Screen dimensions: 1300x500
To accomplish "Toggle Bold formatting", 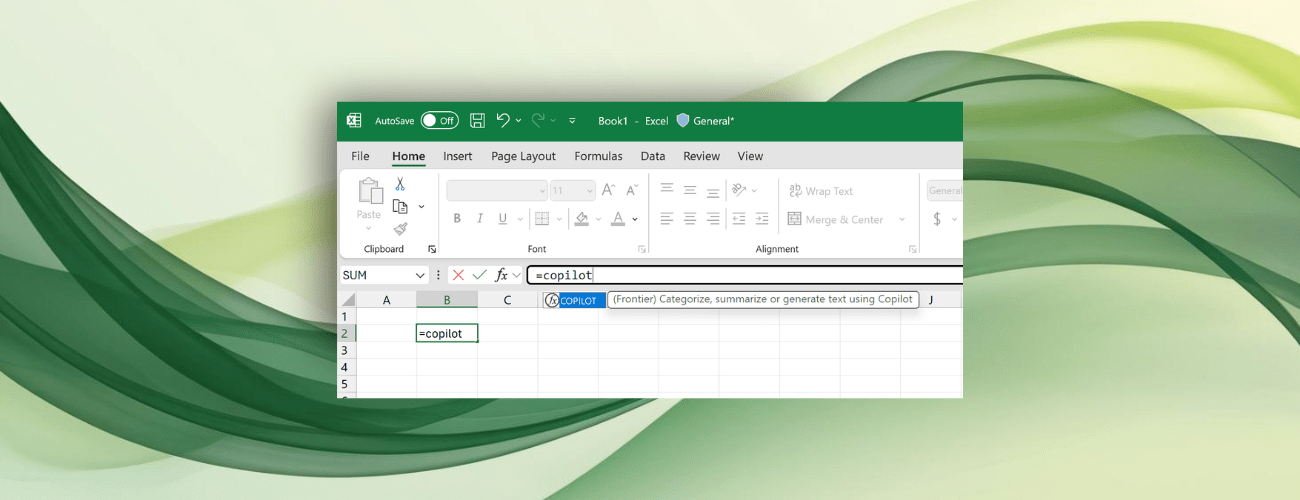I will (457, 219).
